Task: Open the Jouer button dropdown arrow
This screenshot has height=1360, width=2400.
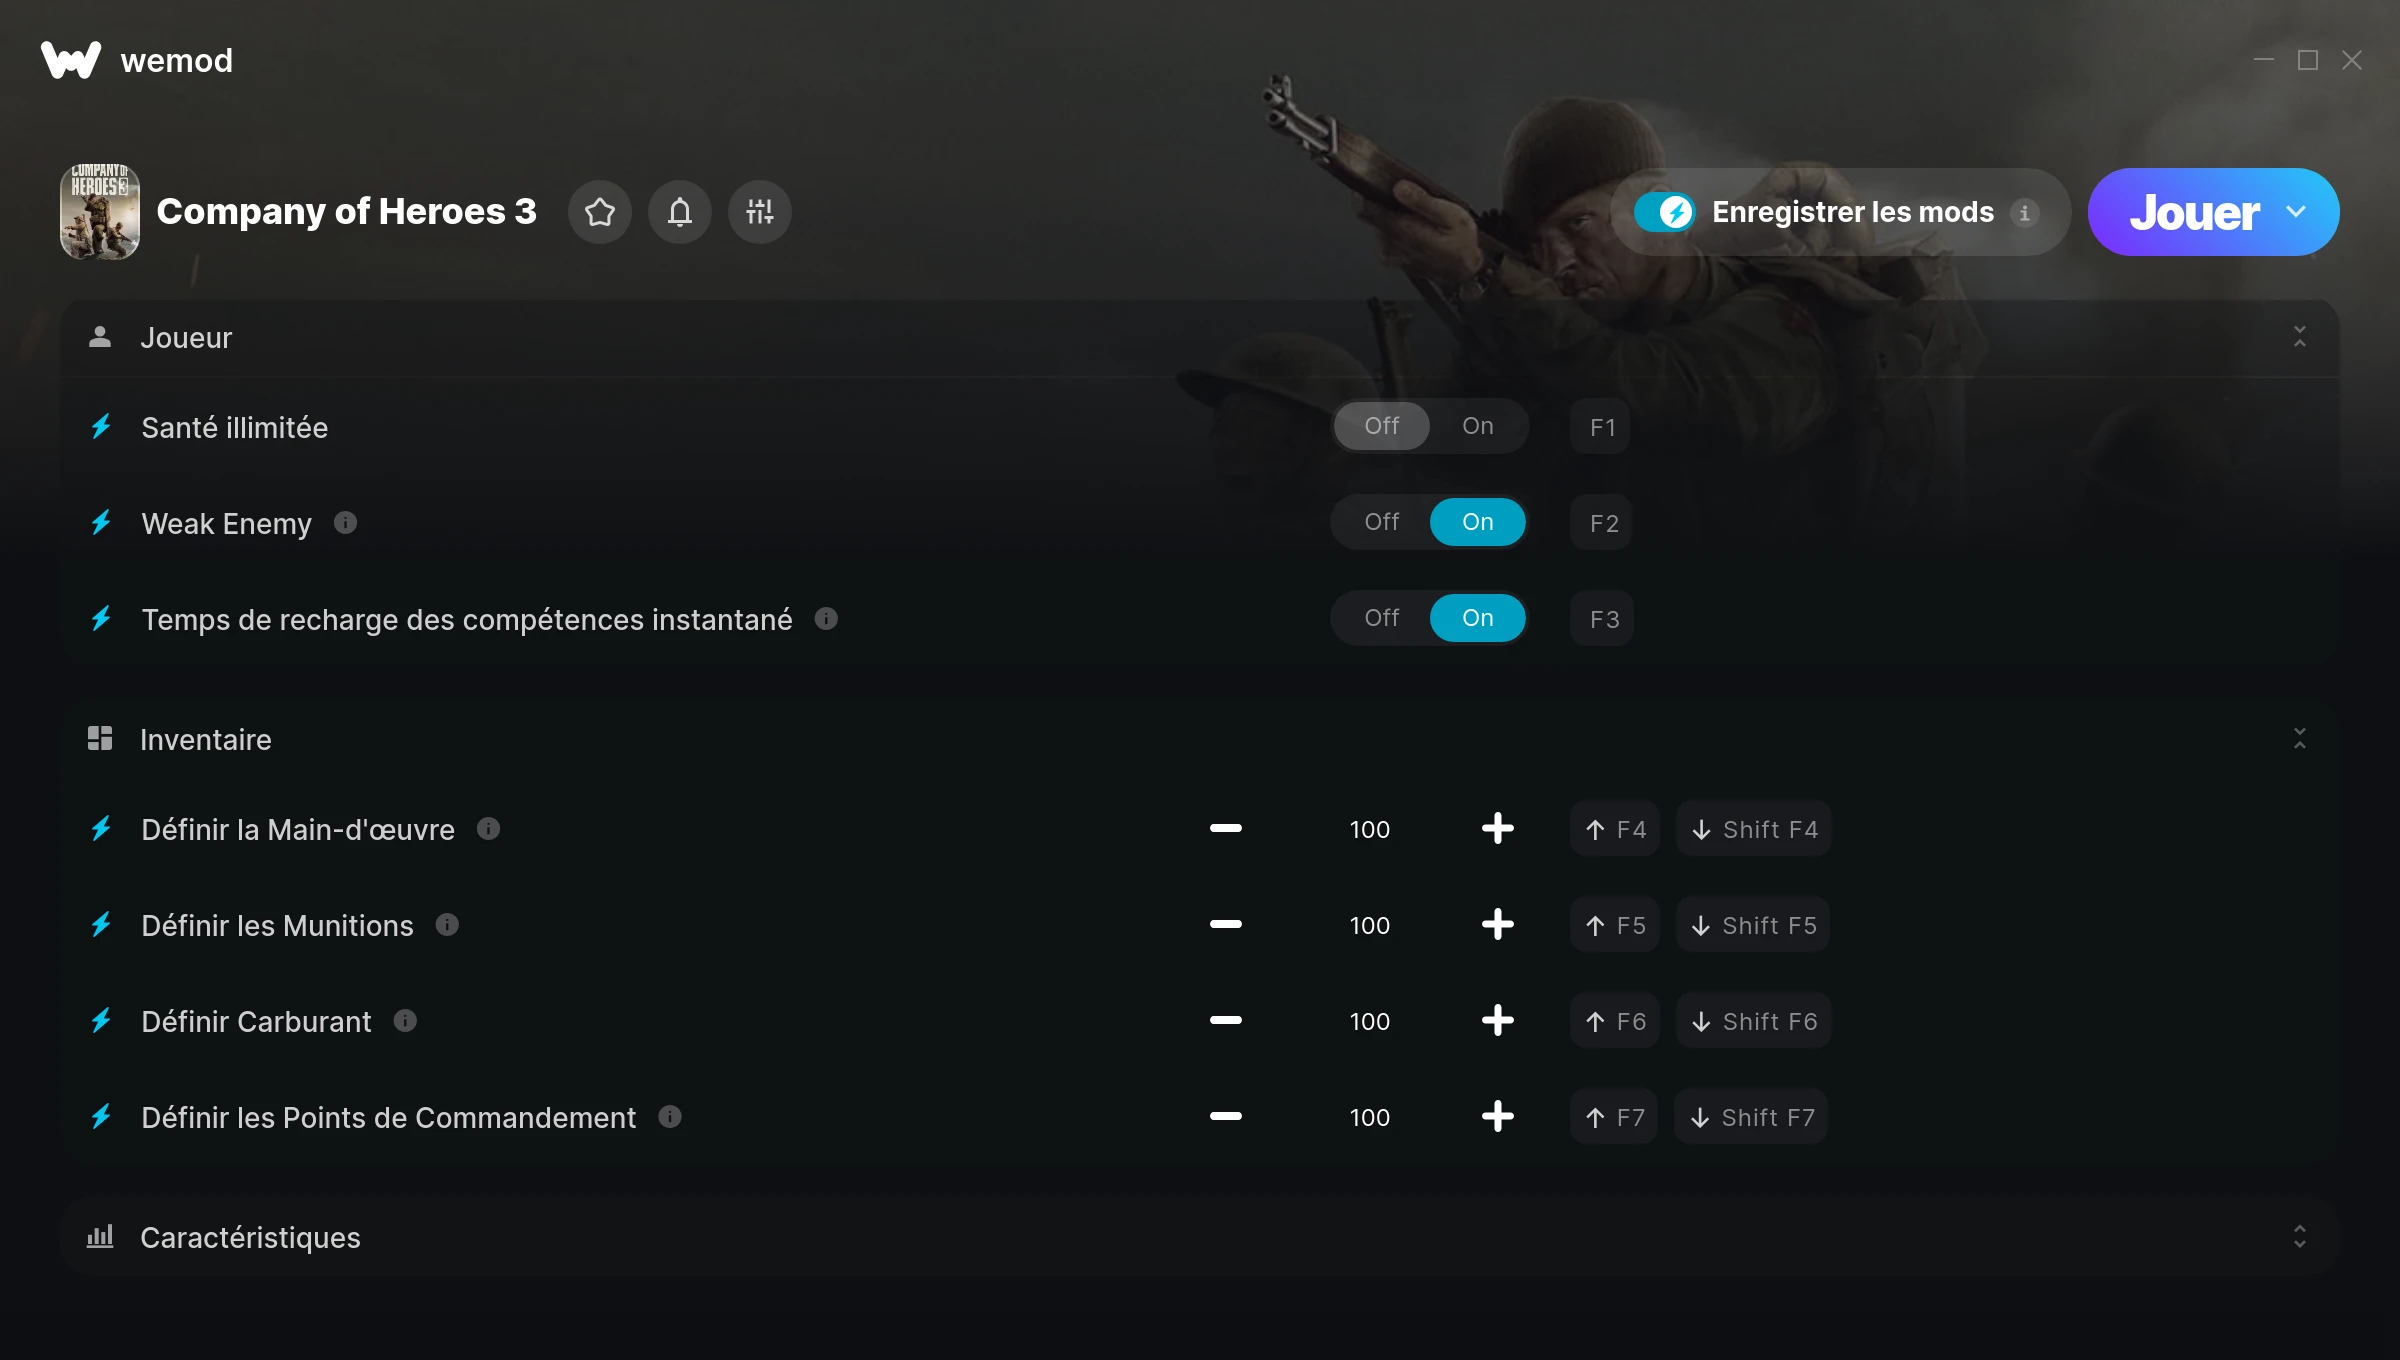Action: [2297, 212]
